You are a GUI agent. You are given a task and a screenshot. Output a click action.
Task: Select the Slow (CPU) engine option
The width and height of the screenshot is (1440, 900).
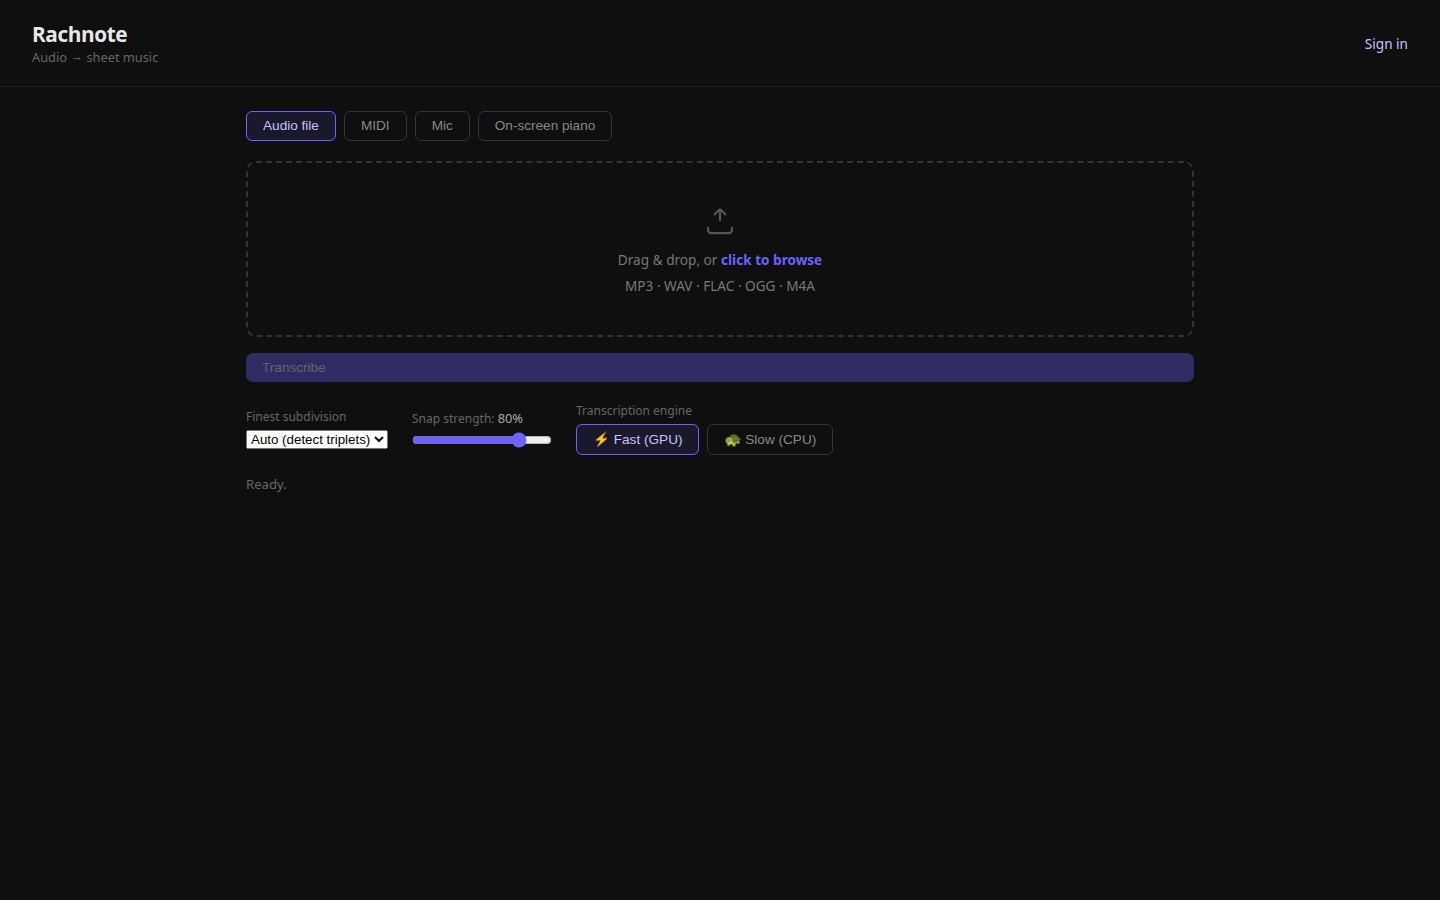[x=770, y=439]
